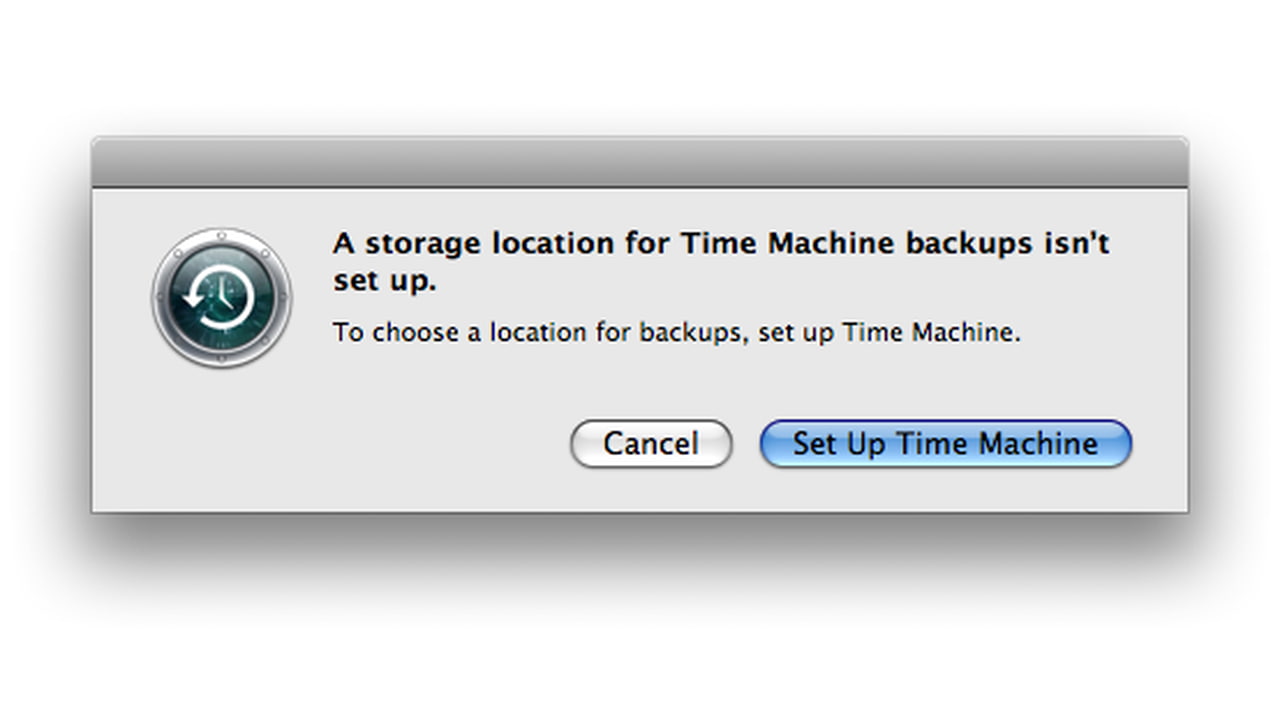Choose Set Up Time Machine
Viewport: 1280px width, 720px height.
(945, 443)
